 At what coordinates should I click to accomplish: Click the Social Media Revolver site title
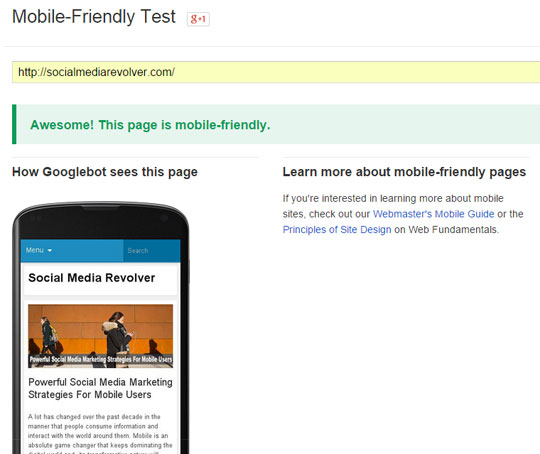point(92,278)
